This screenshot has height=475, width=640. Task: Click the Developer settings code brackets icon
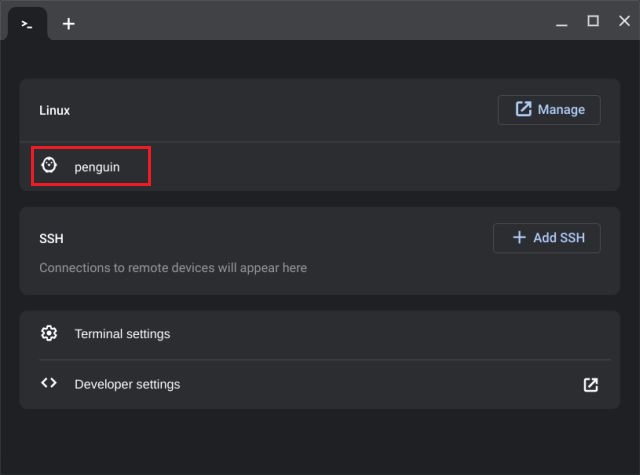click(49, 384)
